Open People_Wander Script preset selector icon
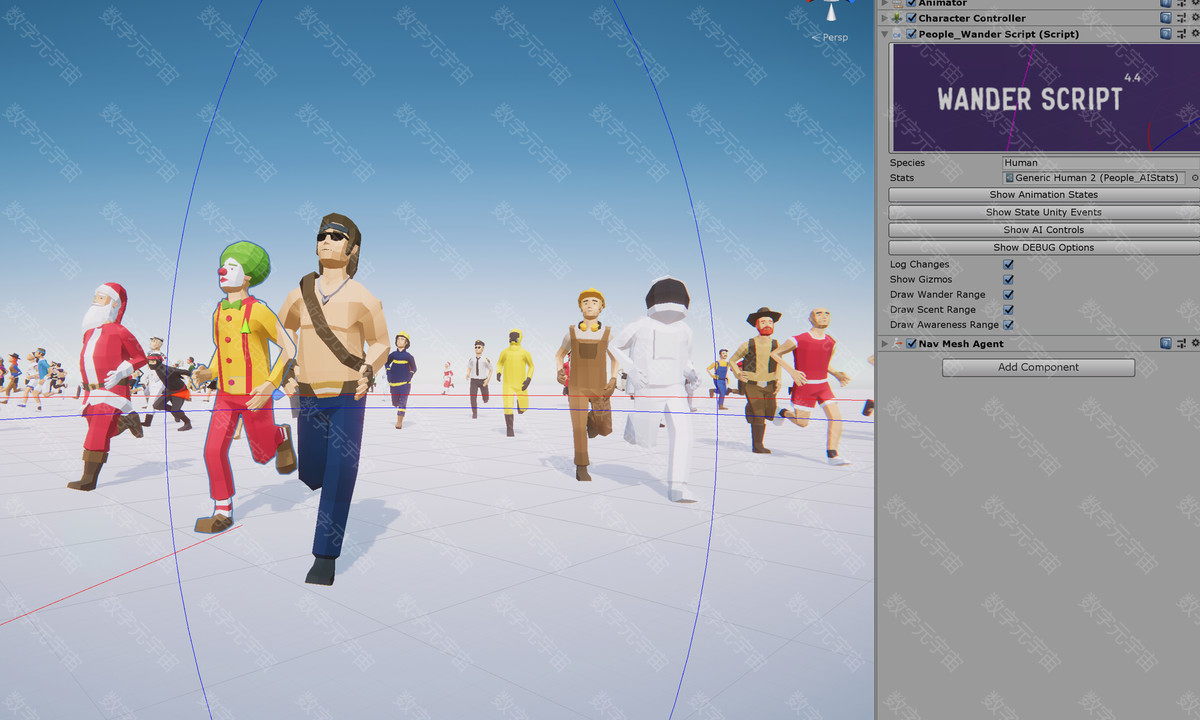This screenshot has height=720, width=1200. tap(1181, 34)
